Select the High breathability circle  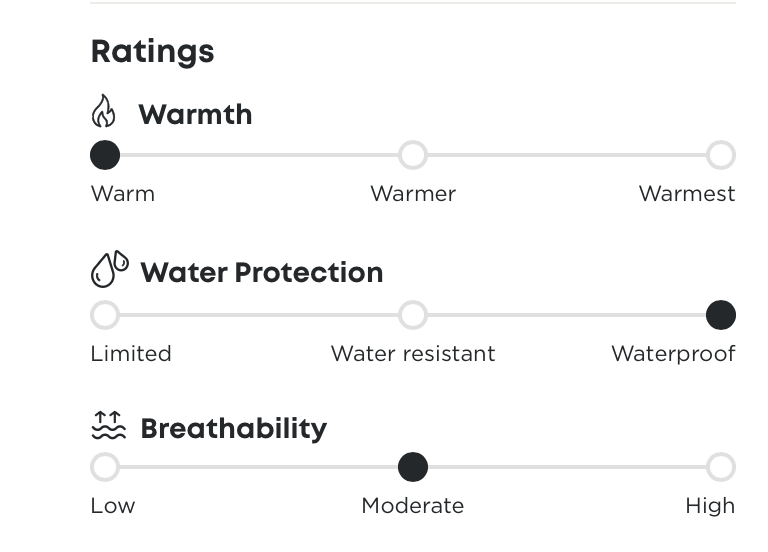720,467
